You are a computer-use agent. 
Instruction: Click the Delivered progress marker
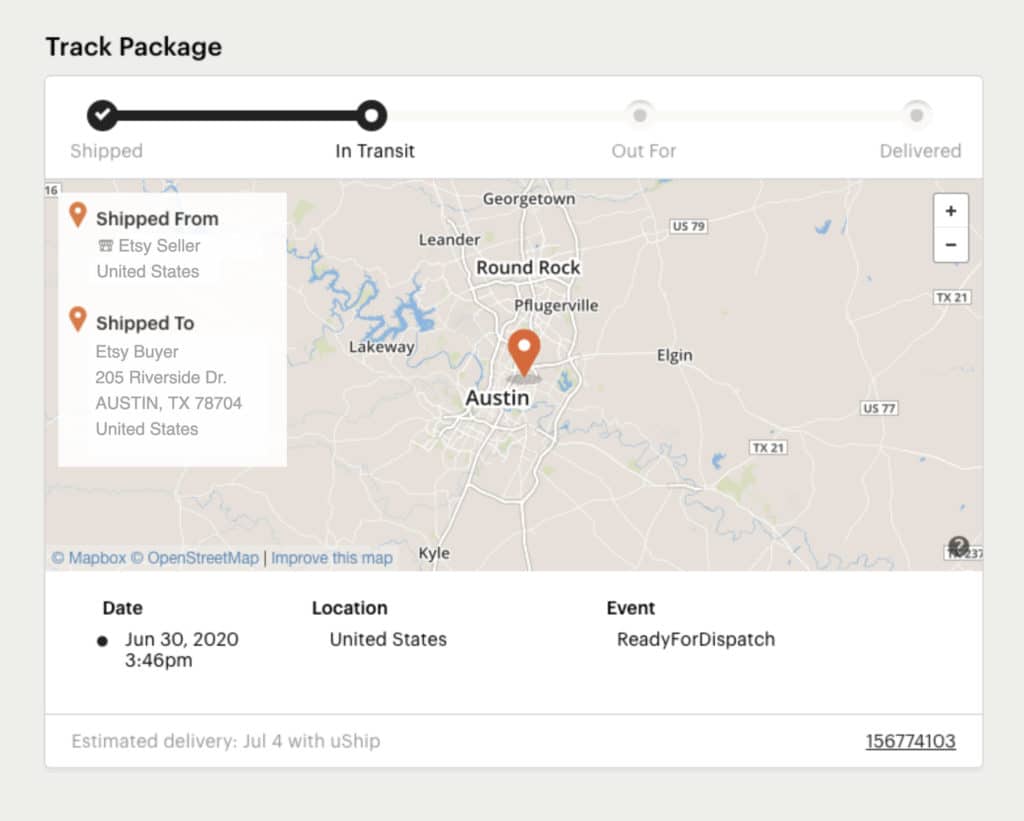click(x=917, y=116)
